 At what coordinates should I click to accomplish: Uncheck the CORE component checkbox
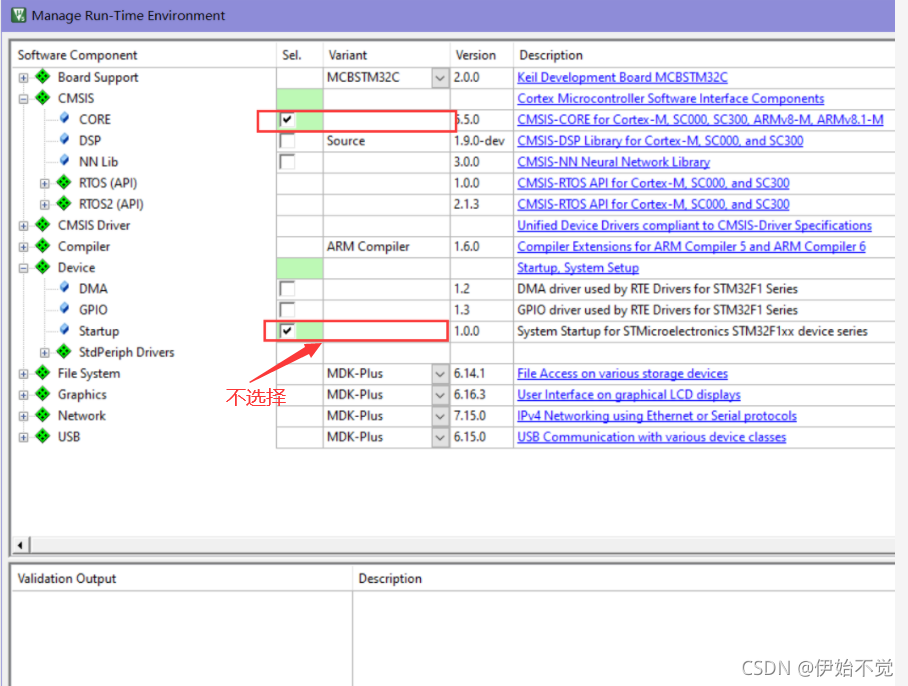pyautogui.click(x=287, y=119)
